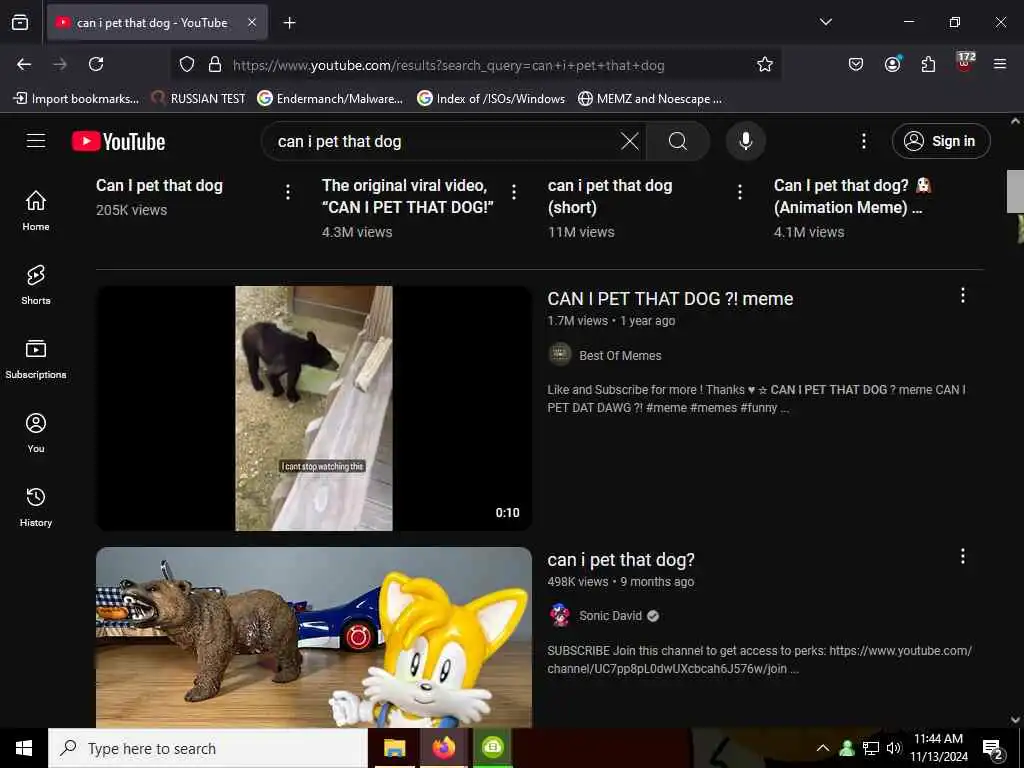Reload the current page
Viewport: 1024px width, 768px height.
click(96, 64)
